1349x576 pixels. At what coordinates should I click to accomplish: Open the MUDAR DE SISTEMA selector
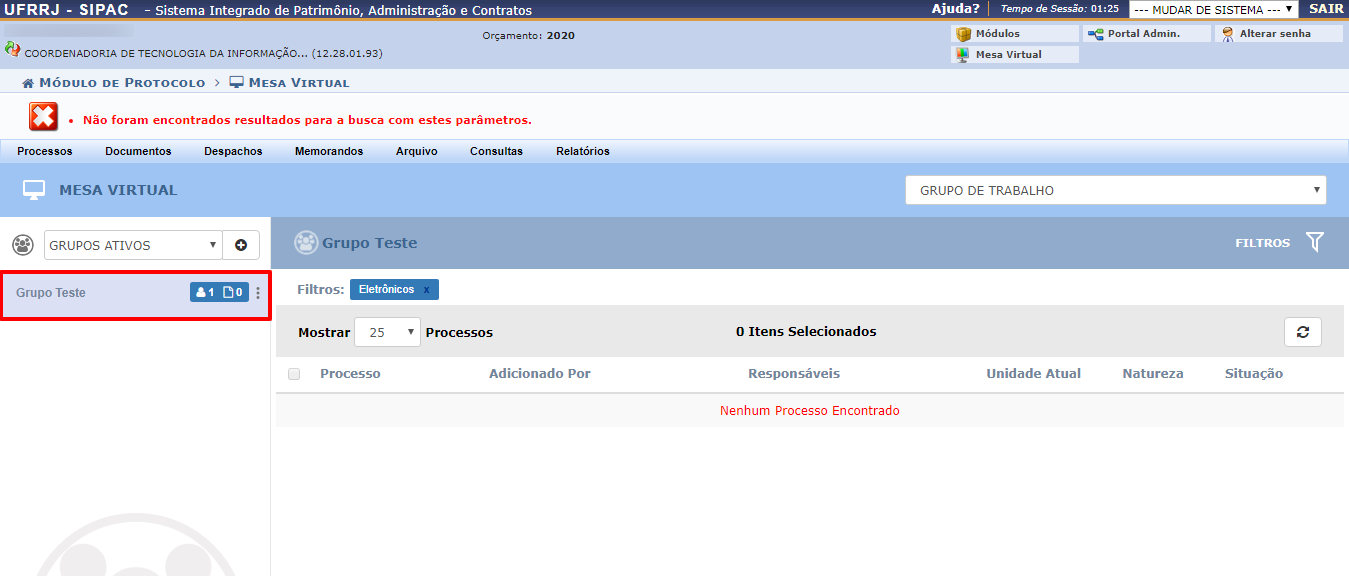point(1213,9)
